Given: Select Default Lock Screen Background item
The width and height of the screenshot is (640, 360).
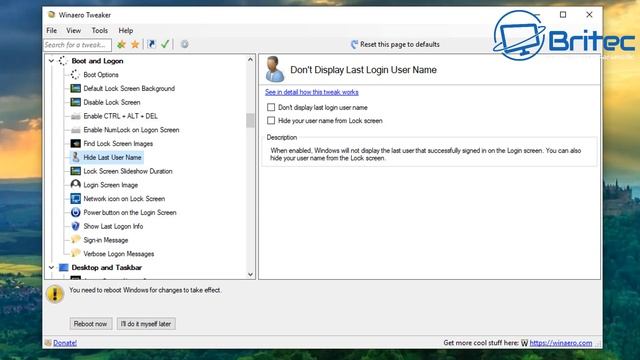Looking at the screenshot, I should (129, 89).
